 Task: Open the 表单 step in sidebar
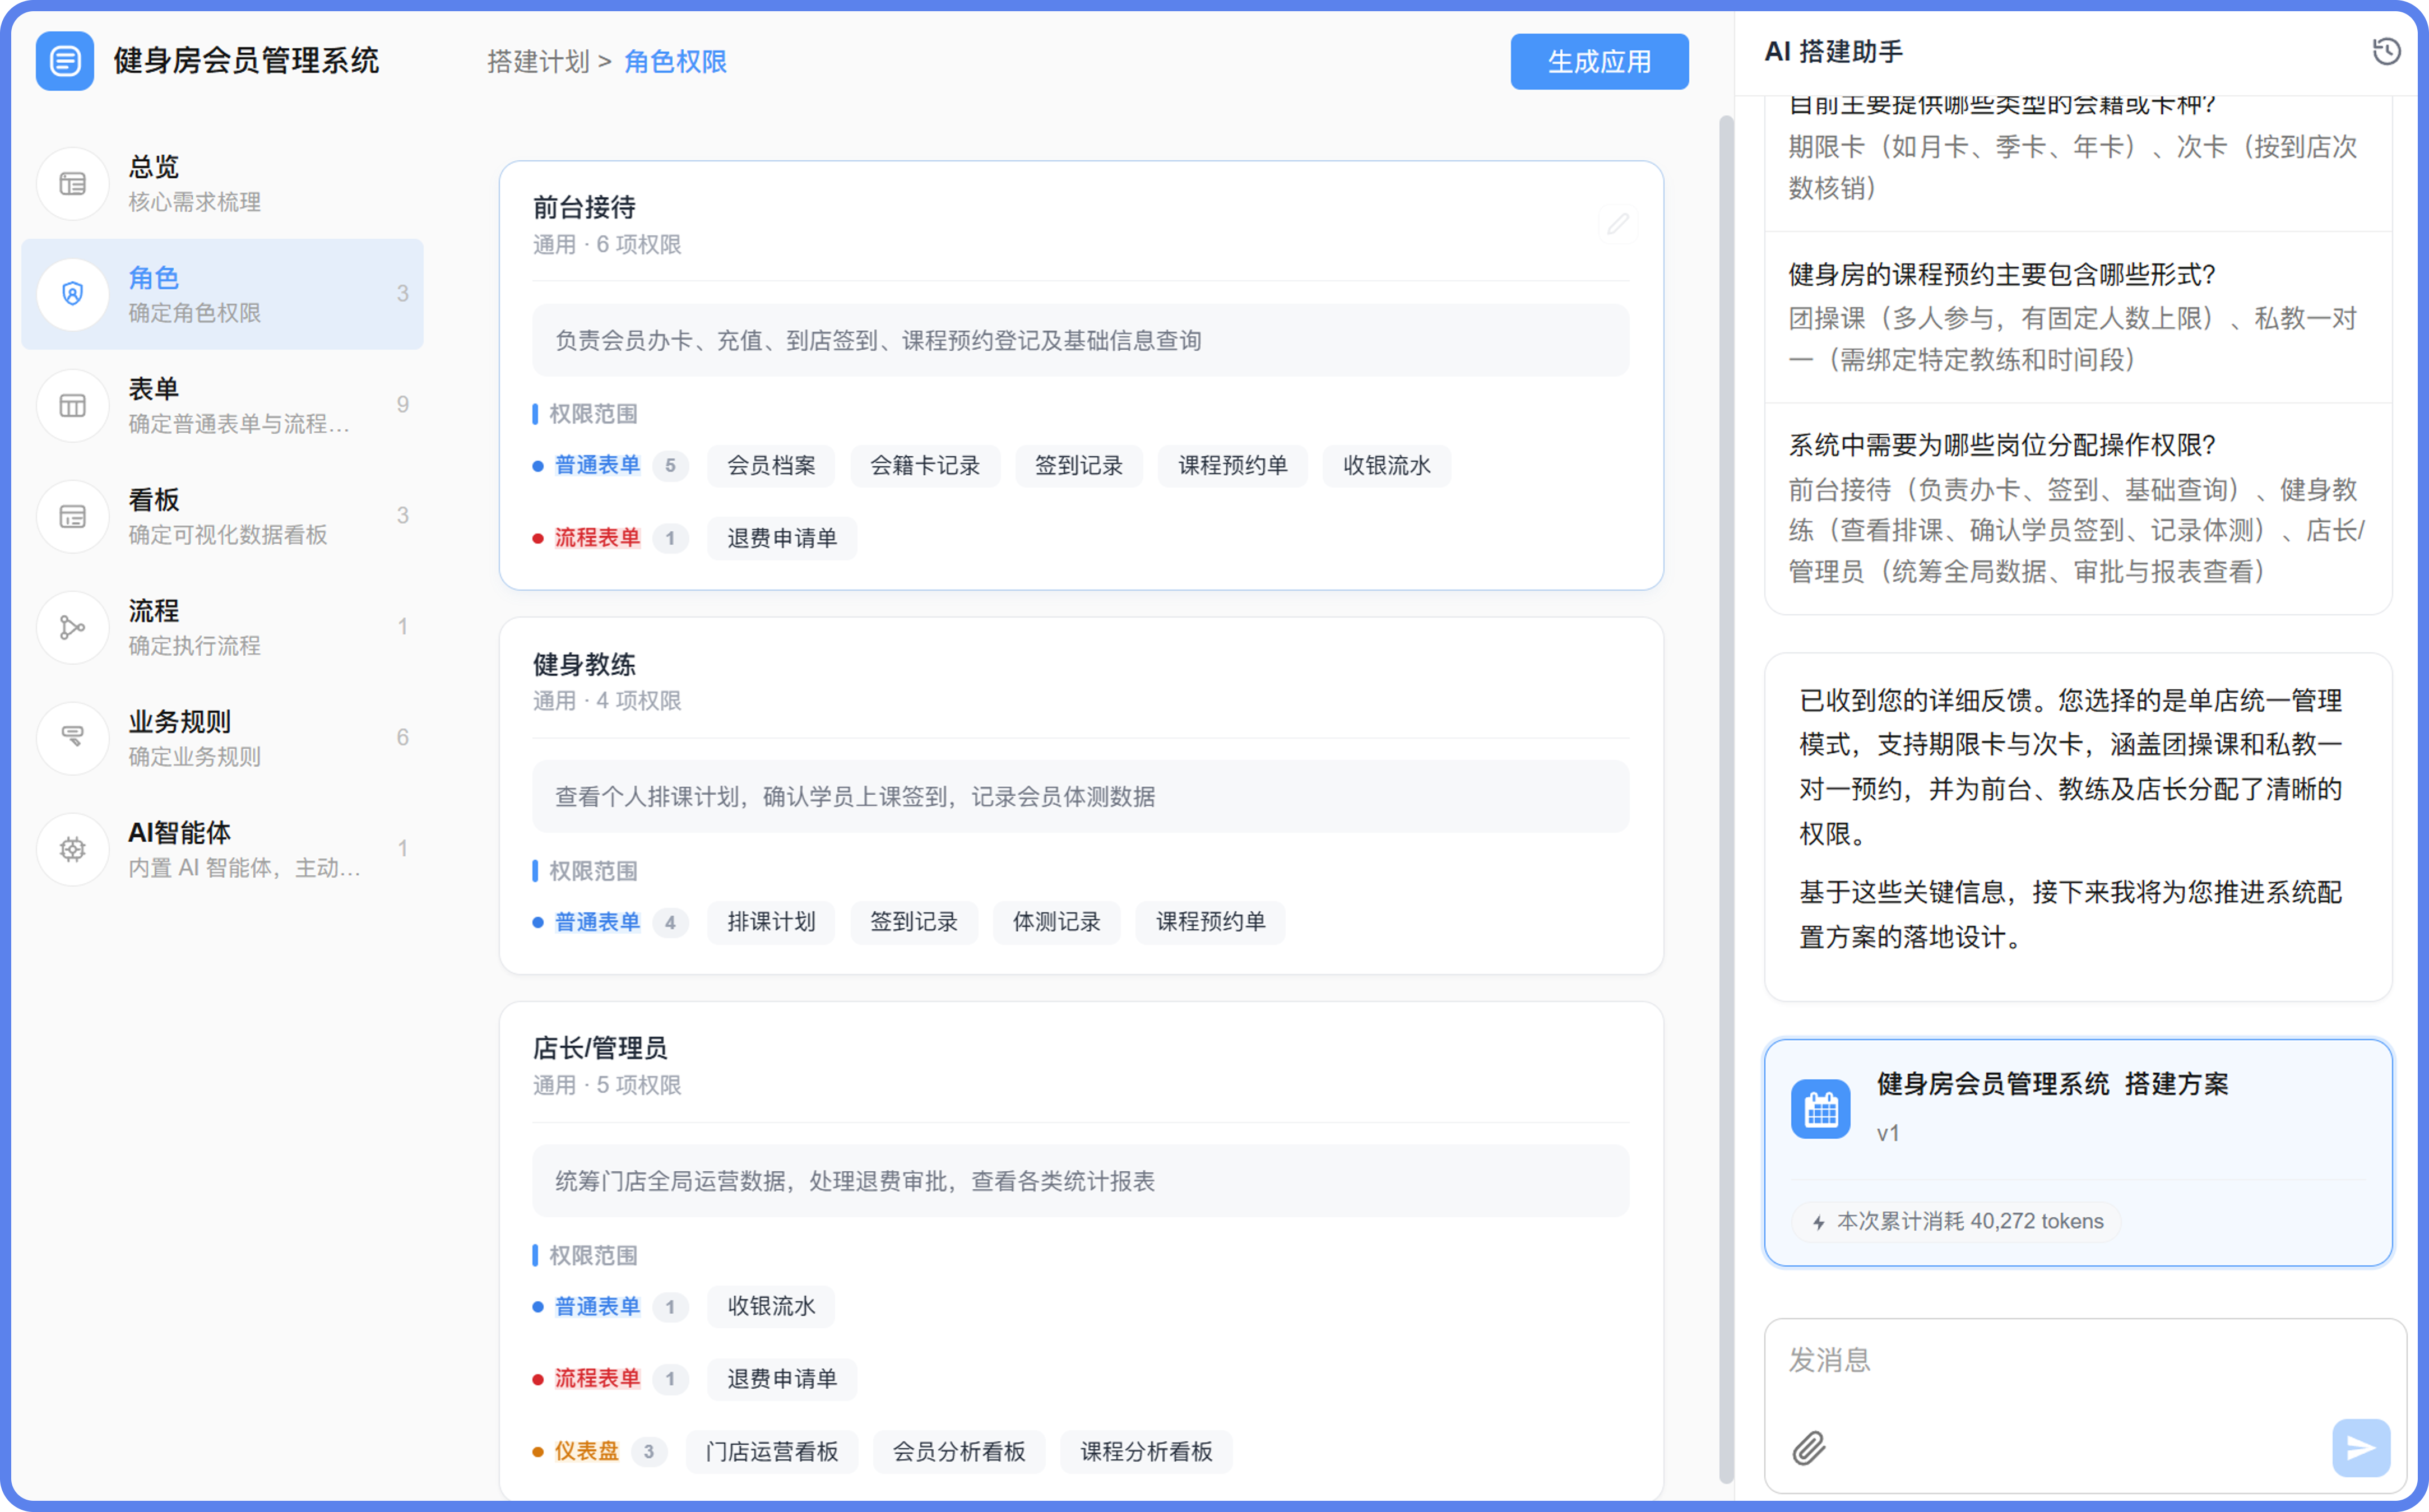coord(222,405)
